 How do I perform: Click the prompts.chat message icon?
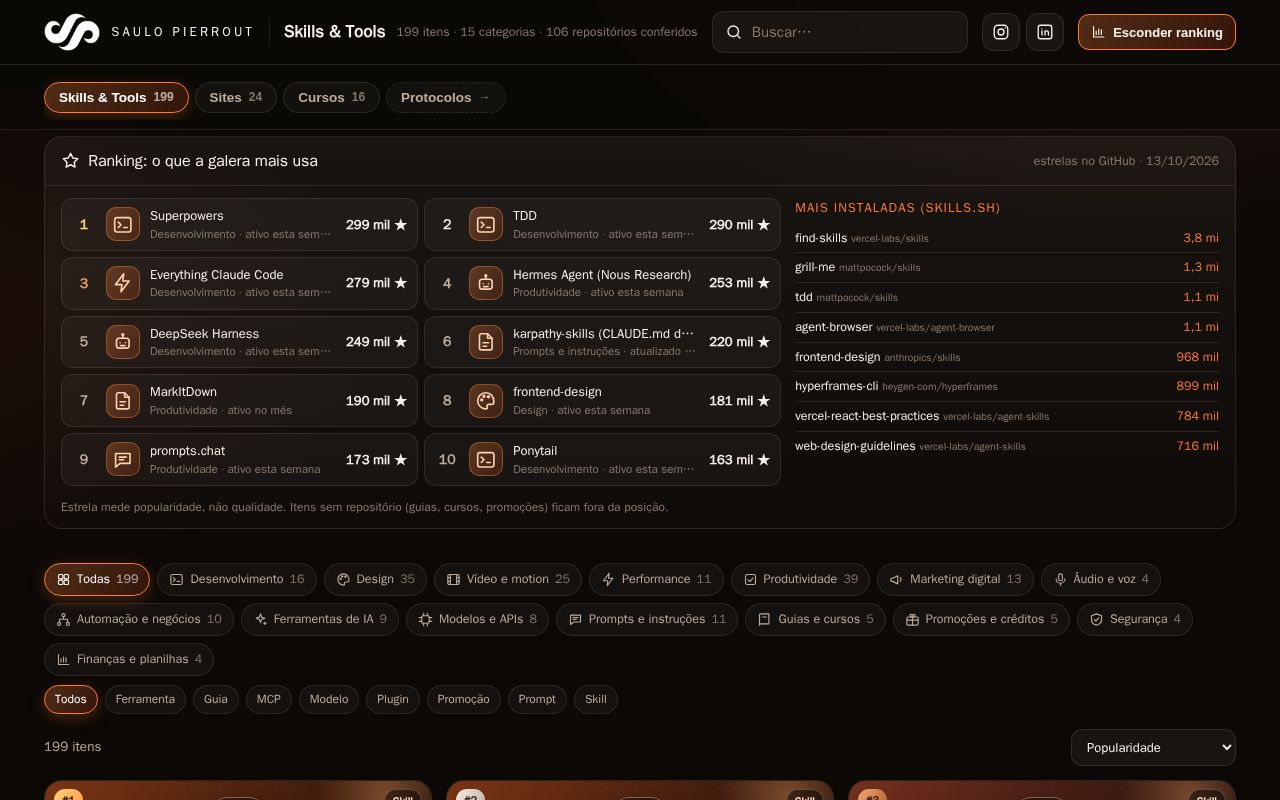pyautogui.click(x=122, y=460)
